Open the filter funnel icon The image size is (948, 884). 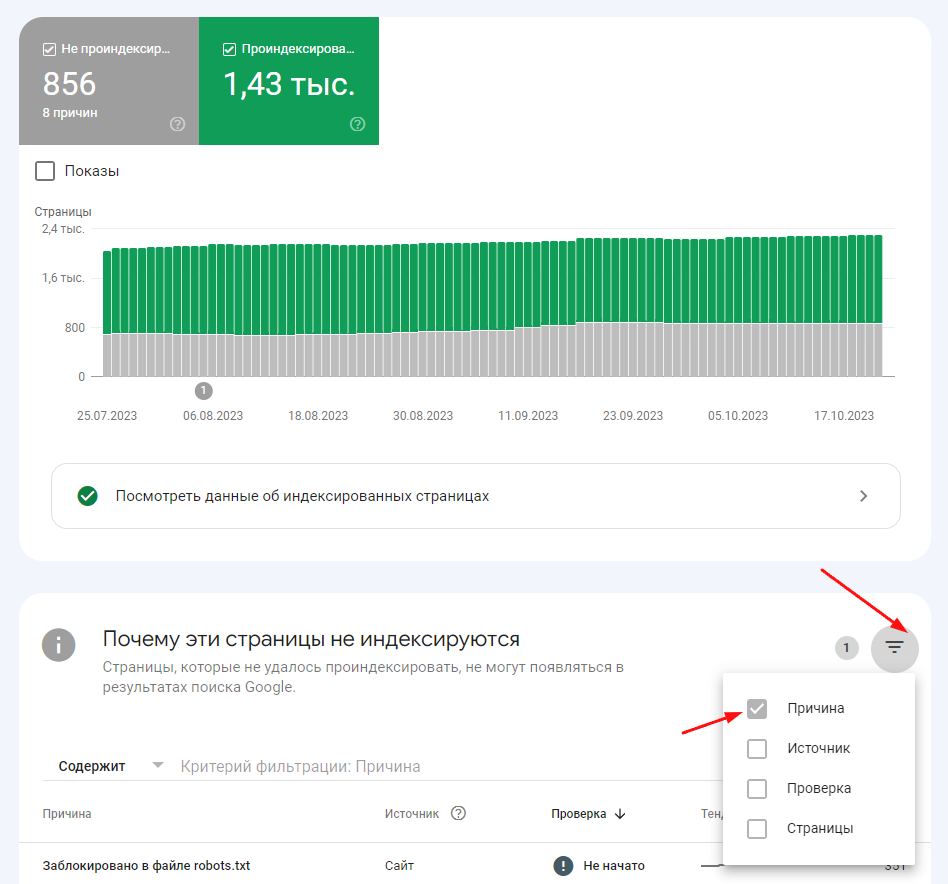click(x=894, y=648)
